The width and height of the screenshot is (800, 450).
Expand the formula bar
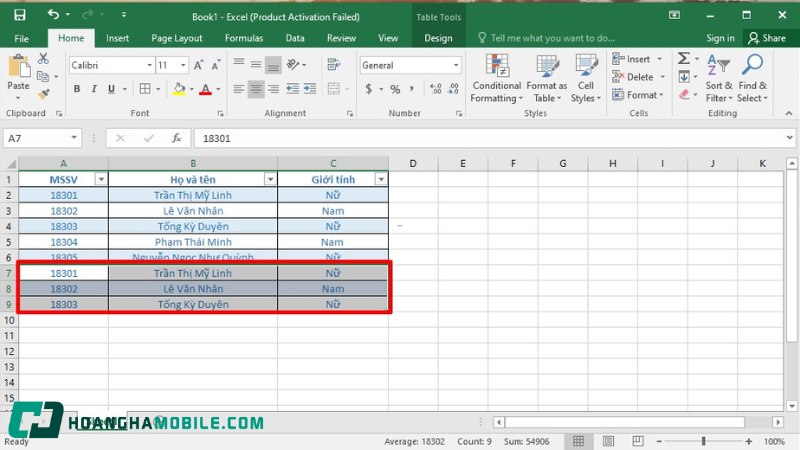[x=789, y=138]
